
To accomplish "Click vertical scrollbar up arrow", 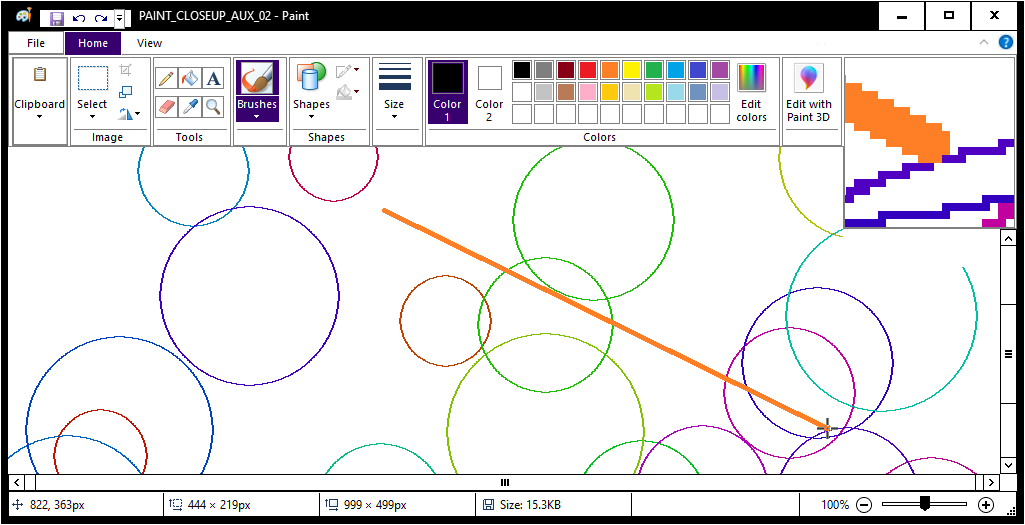I will coord(1008,237).
